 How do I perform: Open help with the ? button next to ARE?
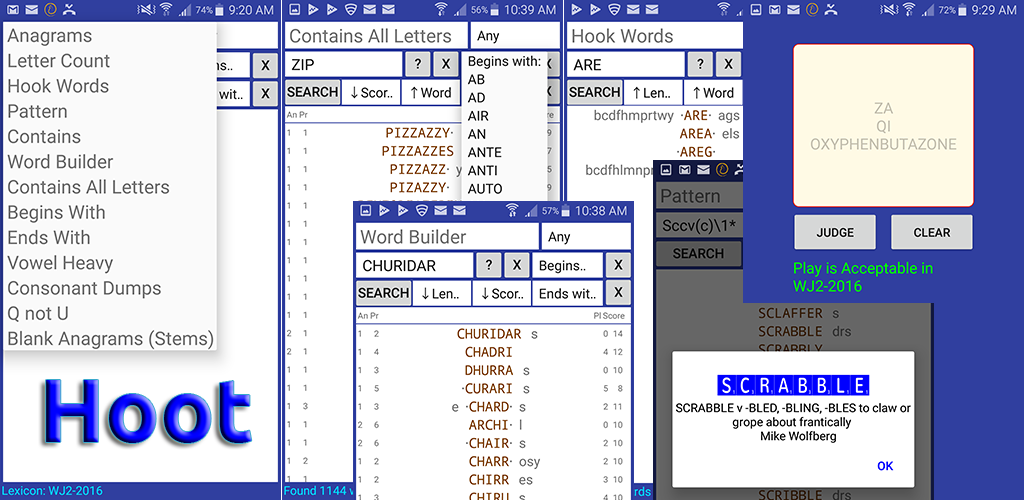point(700,64)
